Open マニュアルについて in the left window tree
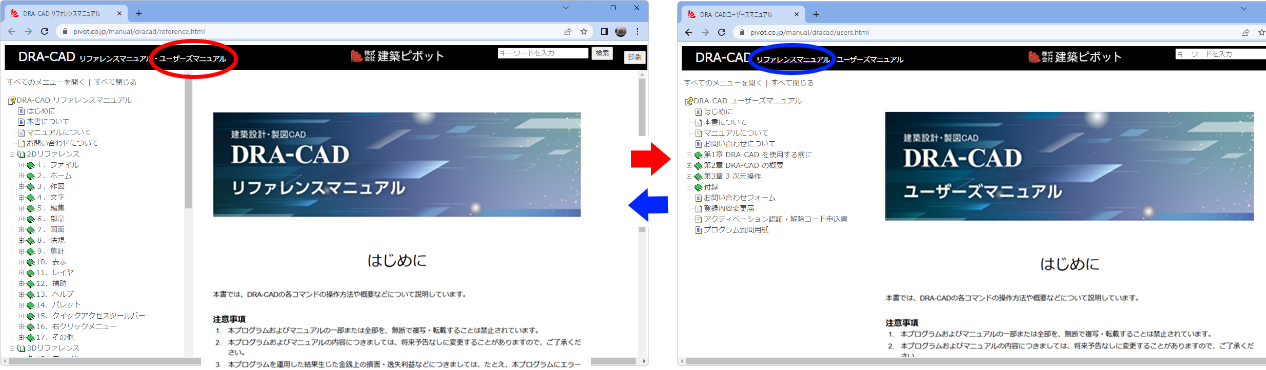Screen dimensions: 1266x370 [x=59, y=132]
